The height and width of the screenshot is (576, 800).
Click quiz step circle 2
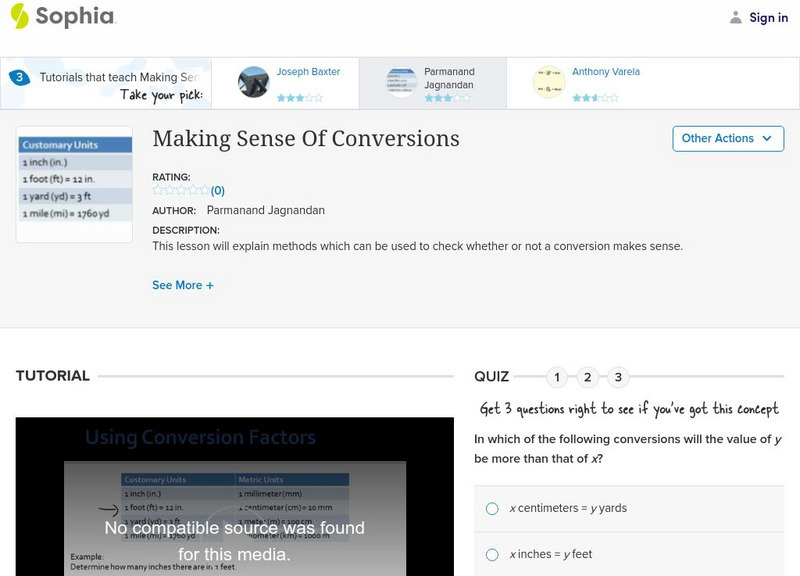click(x=589, y=377)
